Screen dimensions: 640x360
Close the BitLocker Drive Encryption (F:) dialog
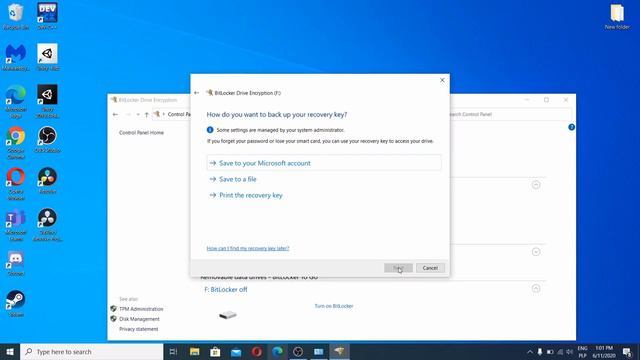pos(442,80)
